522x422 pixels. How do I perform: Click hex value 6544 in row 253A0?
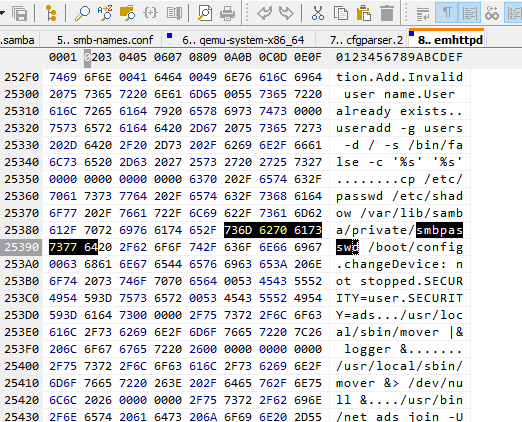tap(168, 264)
